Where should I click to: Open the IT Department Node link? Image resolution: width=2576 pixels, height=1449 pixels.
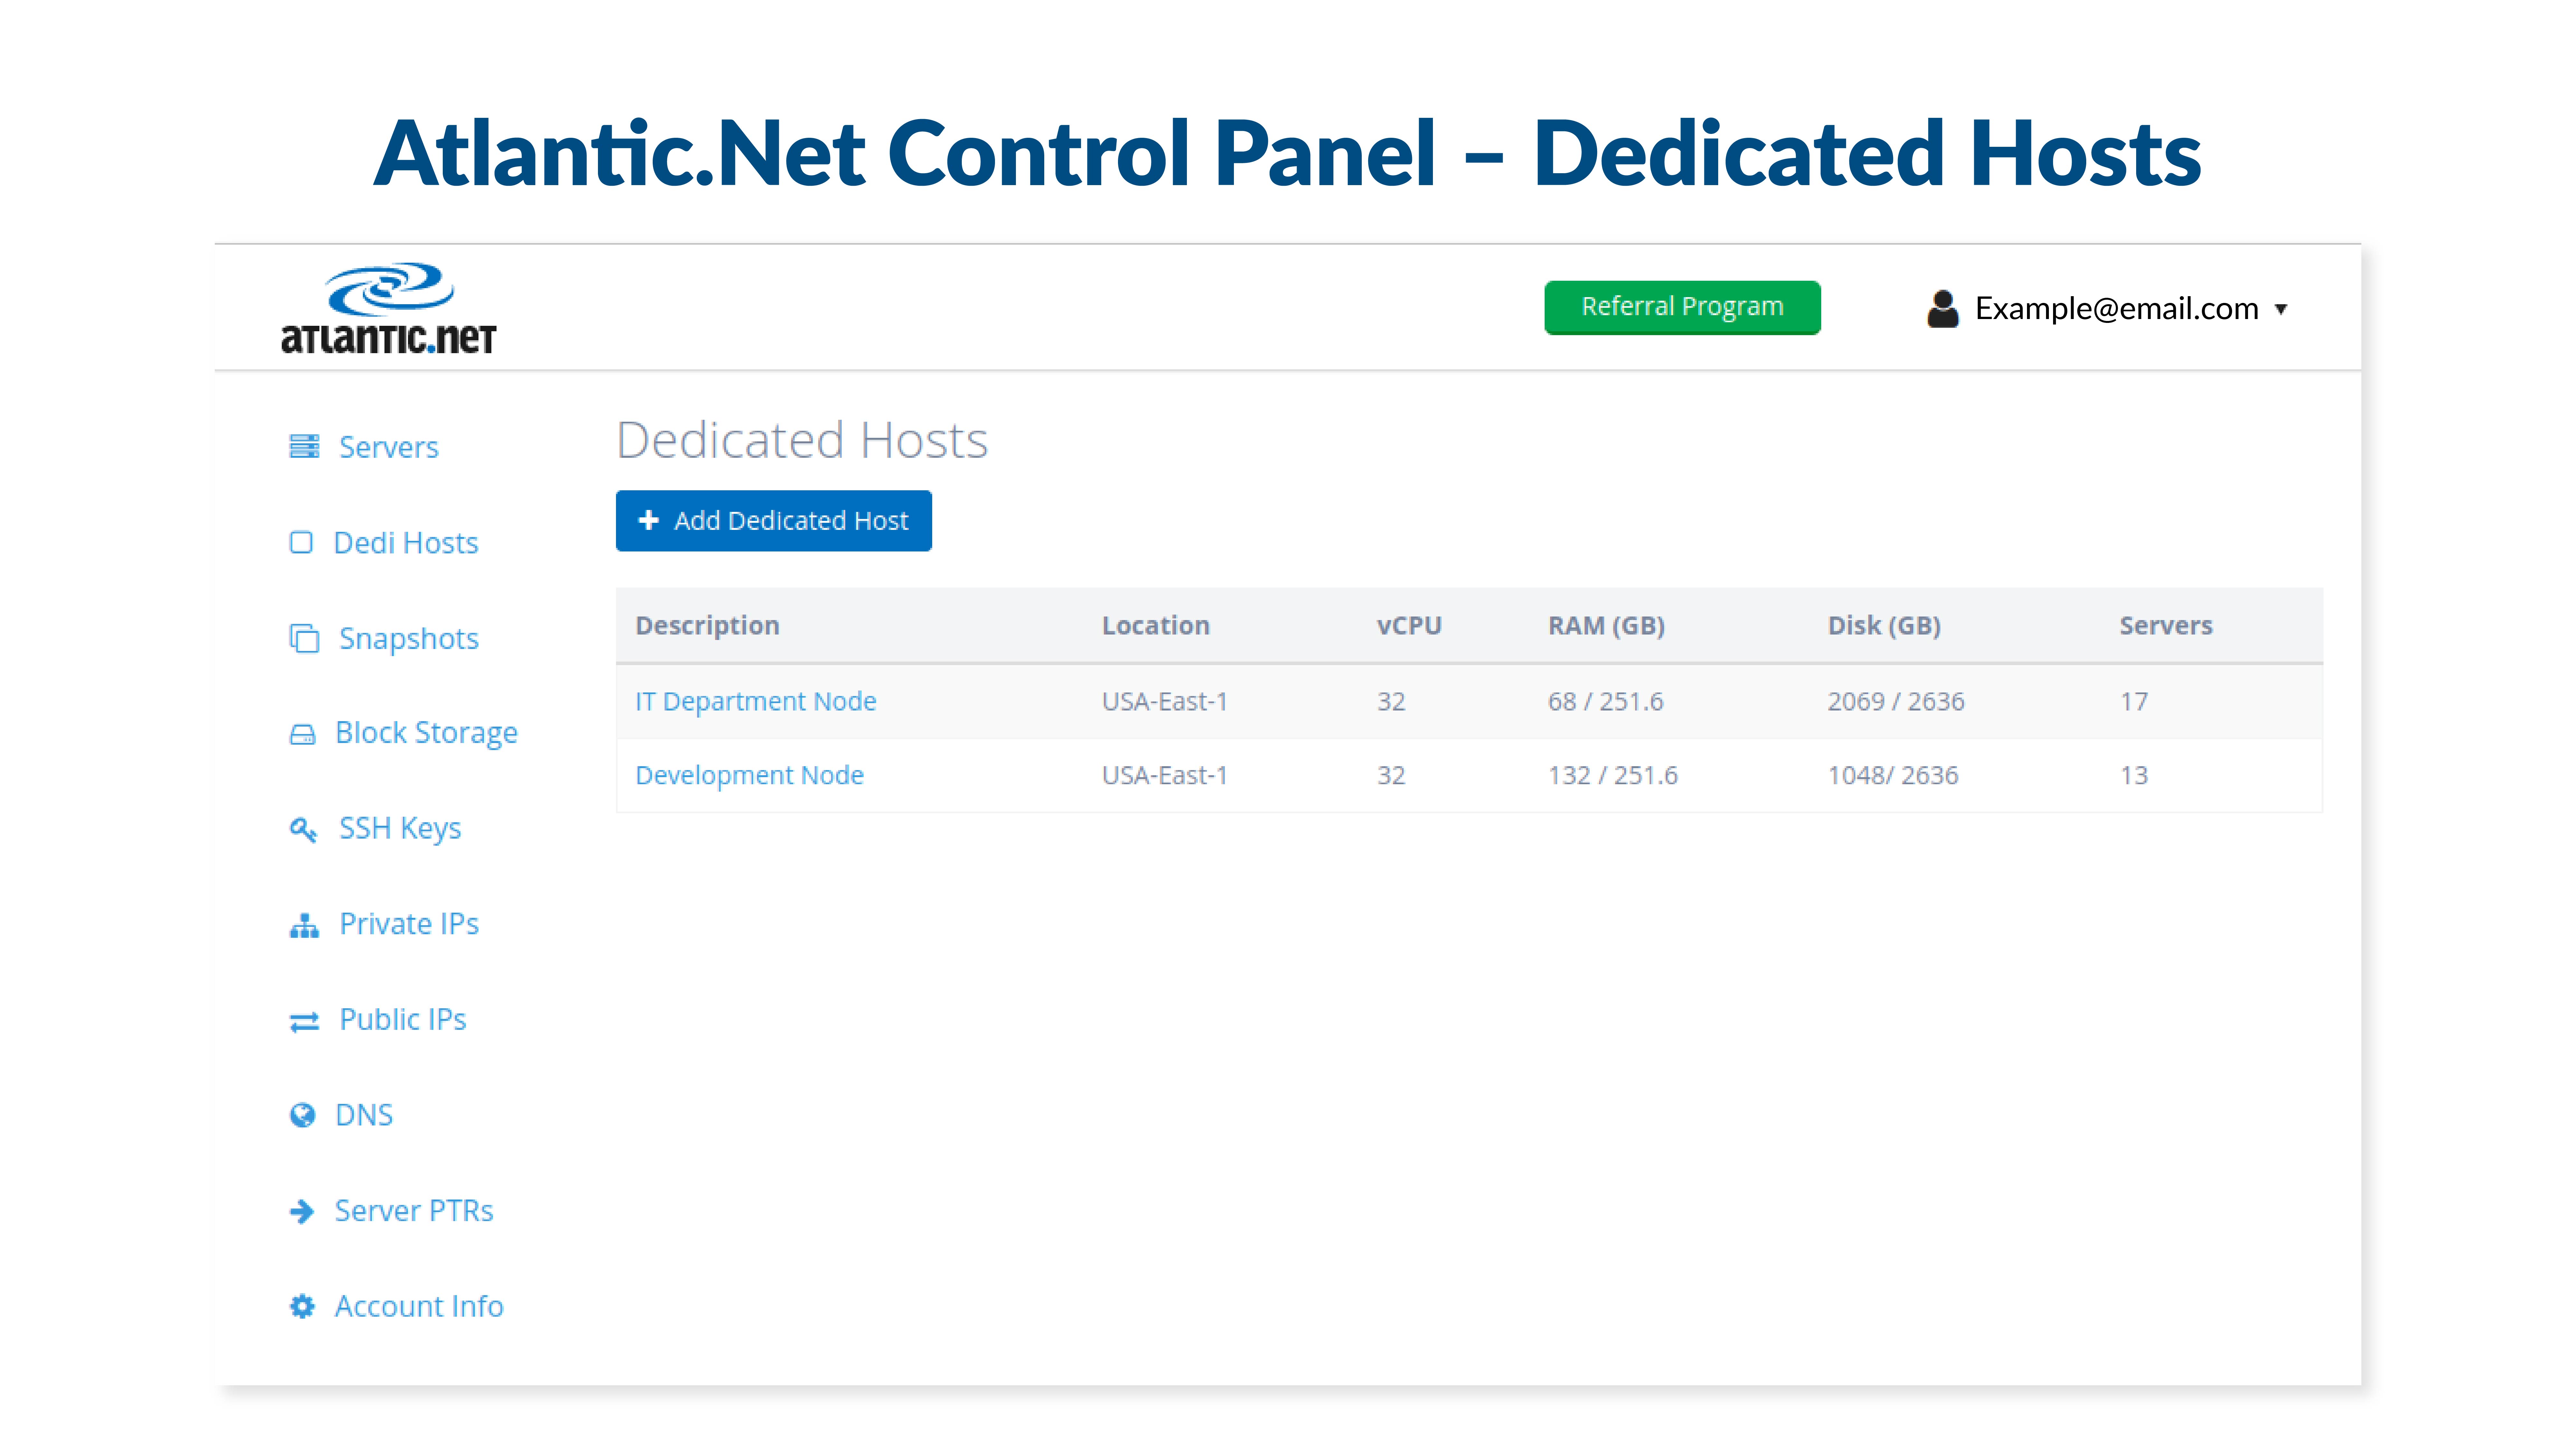coord(756,701)
